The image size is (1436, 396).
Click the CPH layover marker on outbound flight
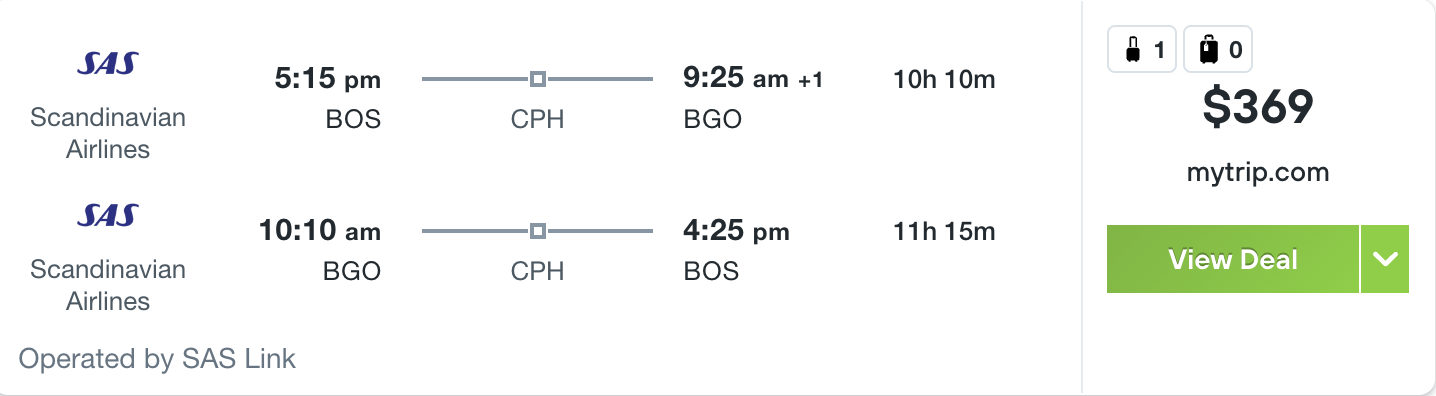538,78
